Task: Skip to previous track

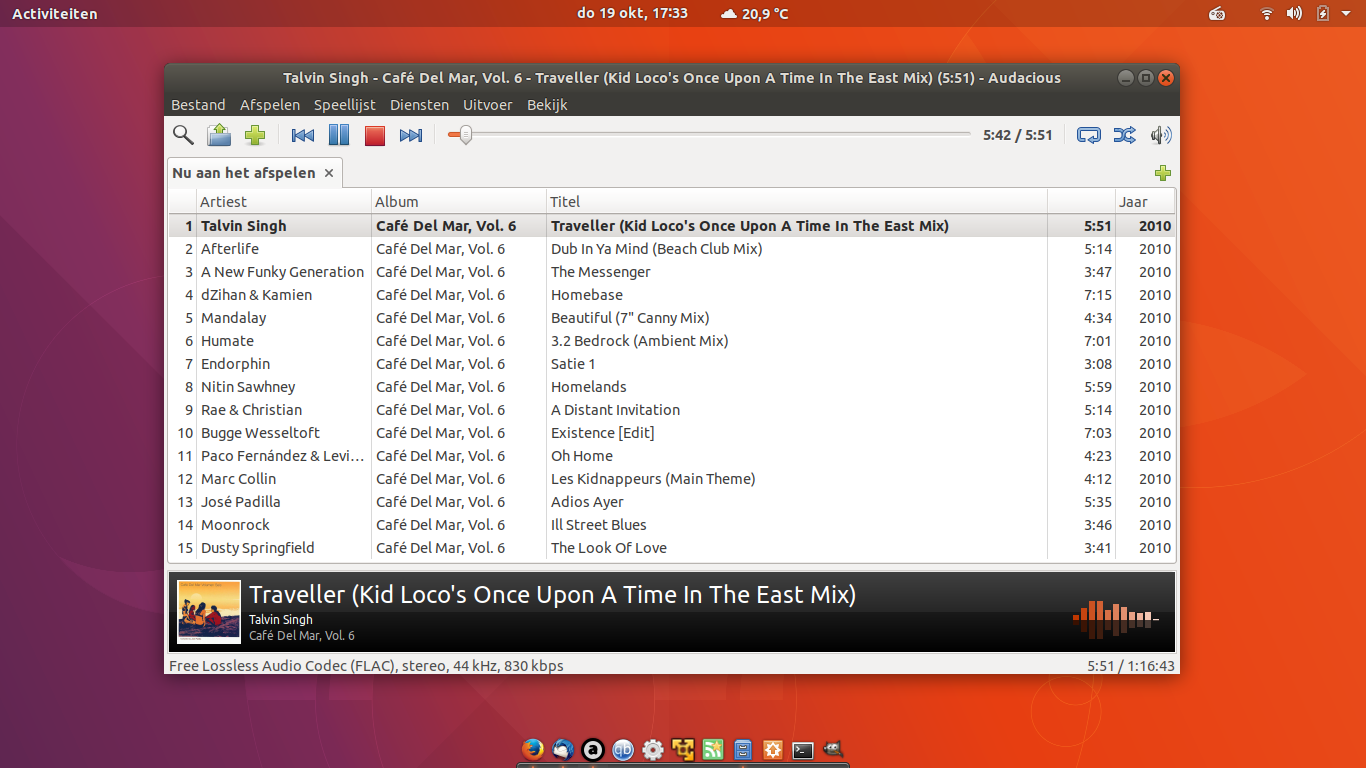Action: (x=302, y=135)
